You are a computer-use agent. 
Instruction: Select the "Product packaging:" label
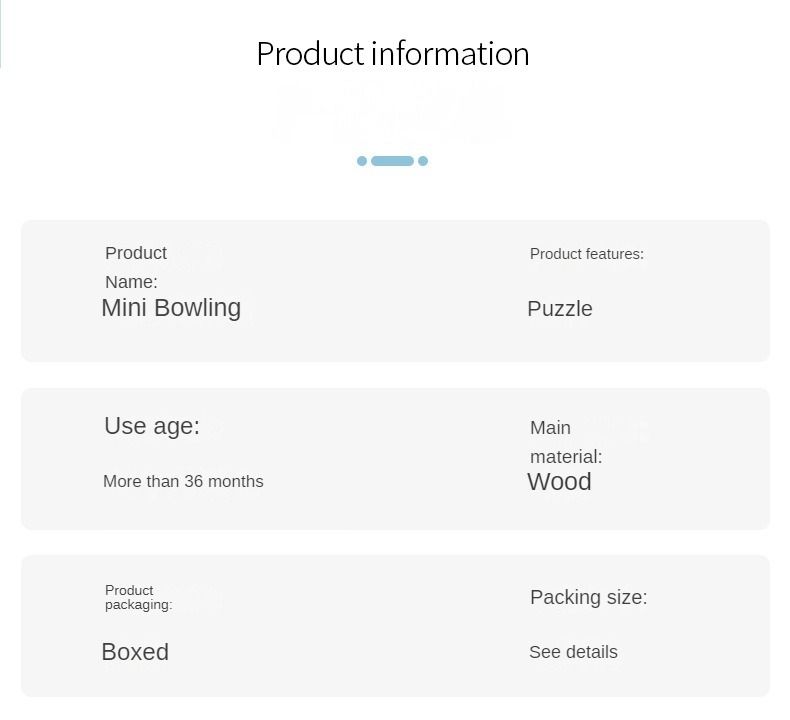point(138,597)
